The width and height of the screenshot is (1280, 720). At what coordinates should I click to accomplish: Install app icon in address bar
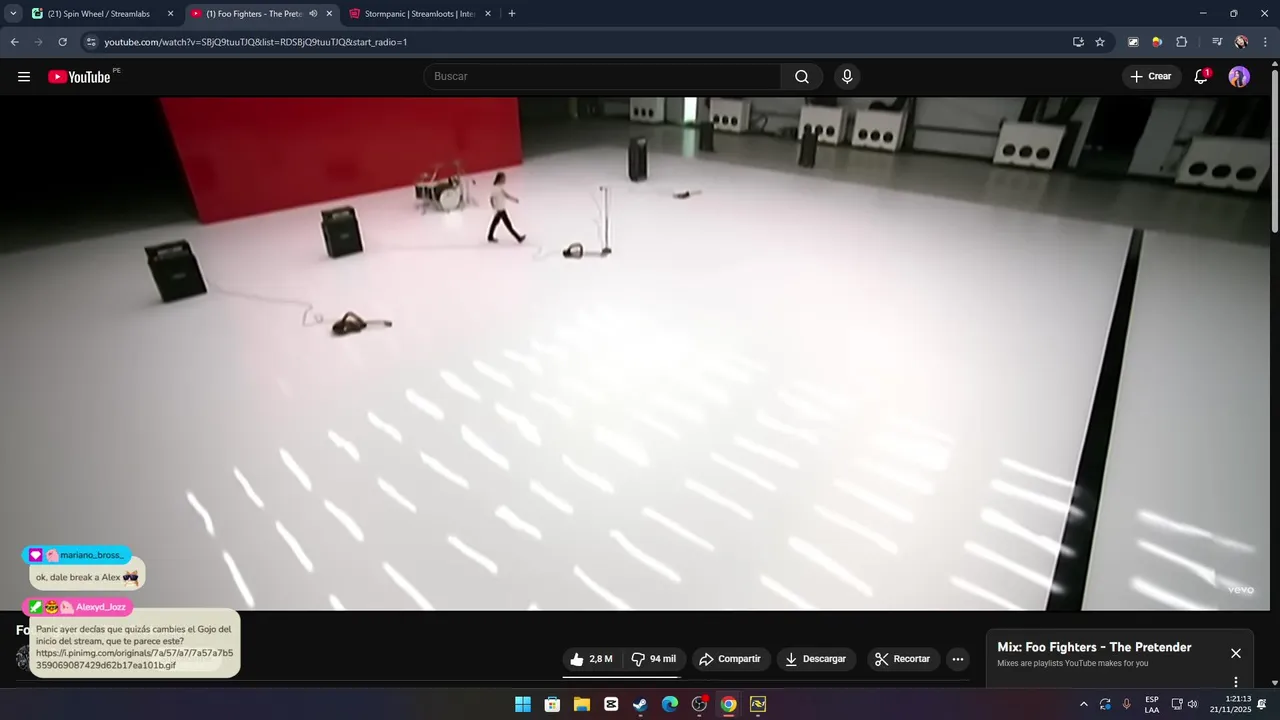1078,42
